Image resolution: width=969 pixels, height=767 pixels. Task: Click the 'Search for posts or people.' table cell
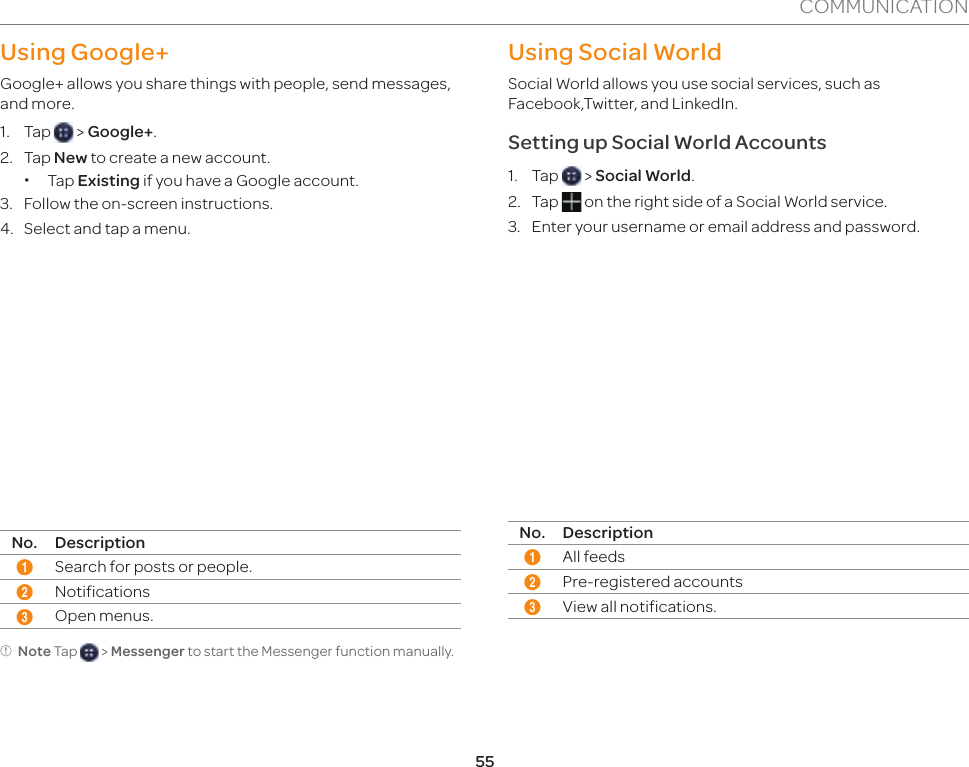pos(153,567)
